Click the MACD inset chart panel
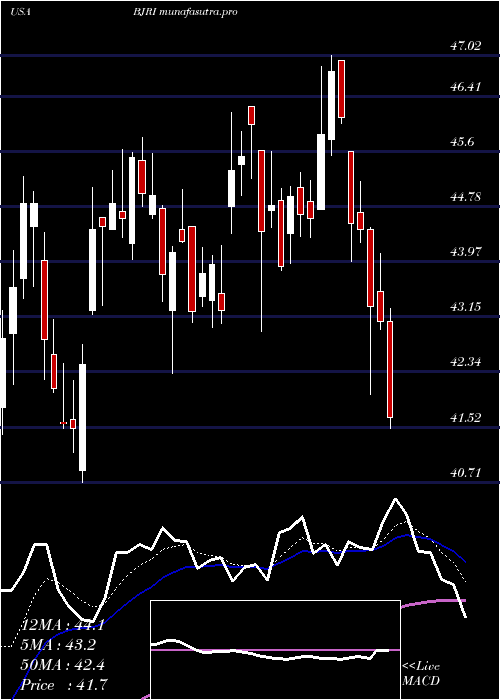The height and width of the screenshot is (700, 500). pos(275,650)
